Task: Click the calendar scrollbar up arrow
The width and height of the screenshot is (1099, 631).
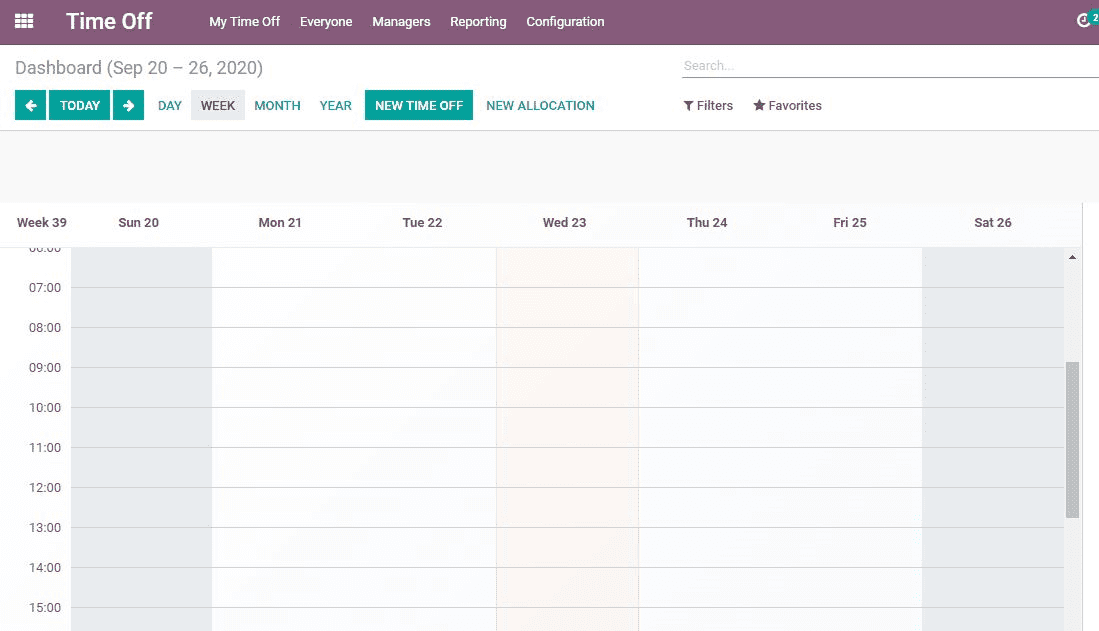Action: (x=1072, y=257)
